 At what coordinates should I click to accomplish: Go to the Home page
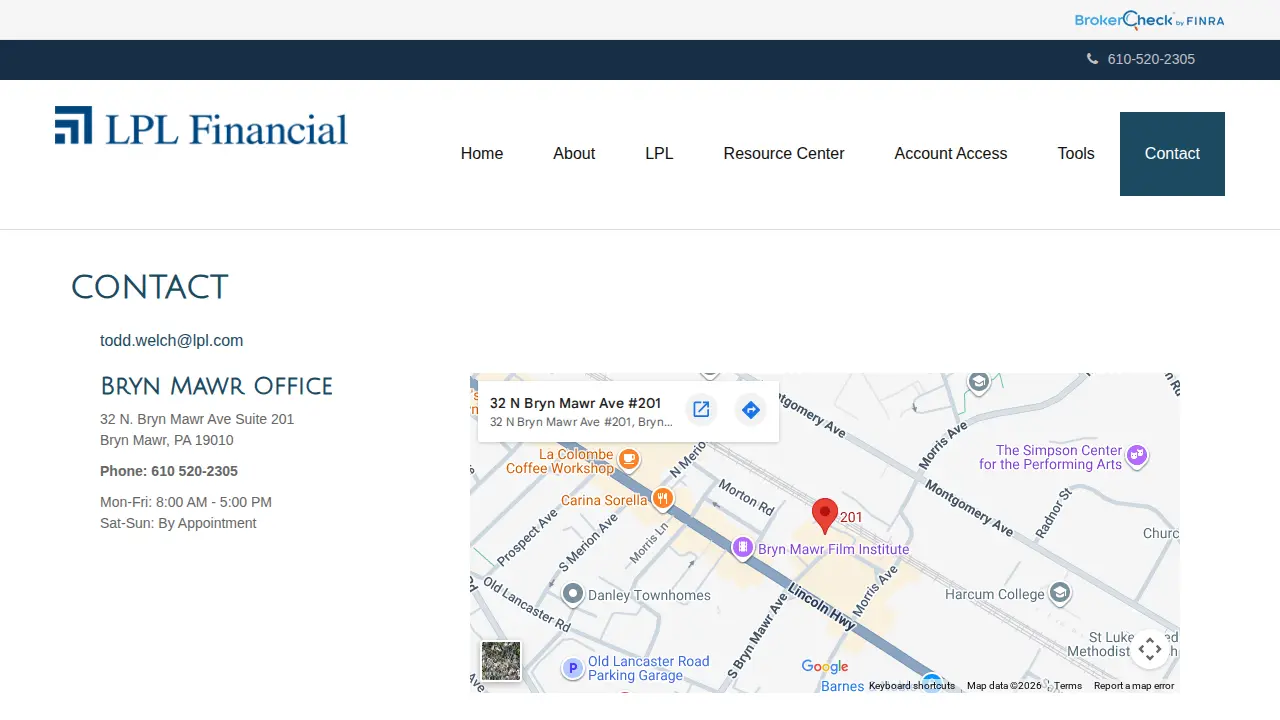click(482, 153)
